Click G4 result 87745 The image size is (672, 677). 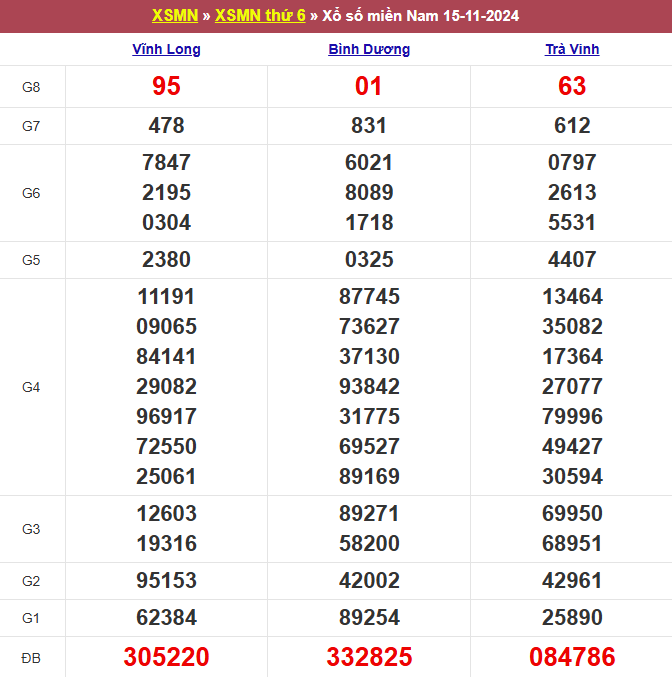point(369,297)
